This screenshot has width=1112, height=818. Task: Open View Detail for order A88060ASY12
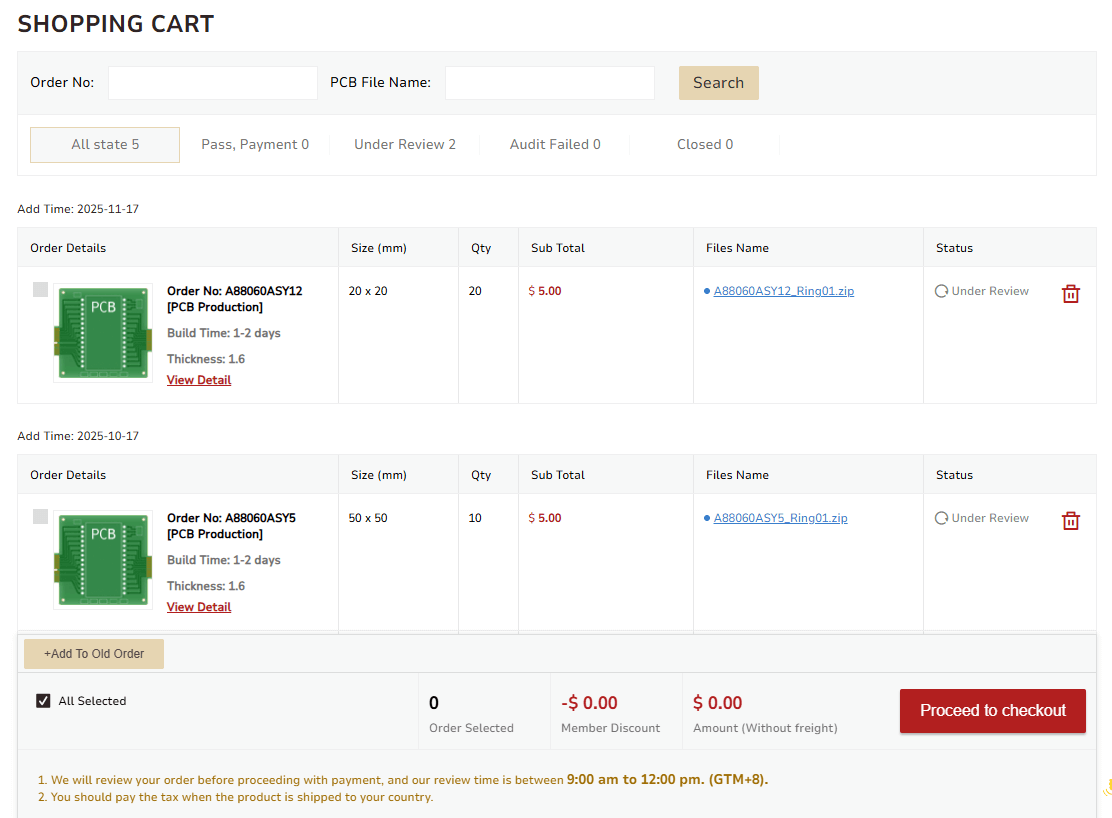pyautogui.click(x=199, y=380)
